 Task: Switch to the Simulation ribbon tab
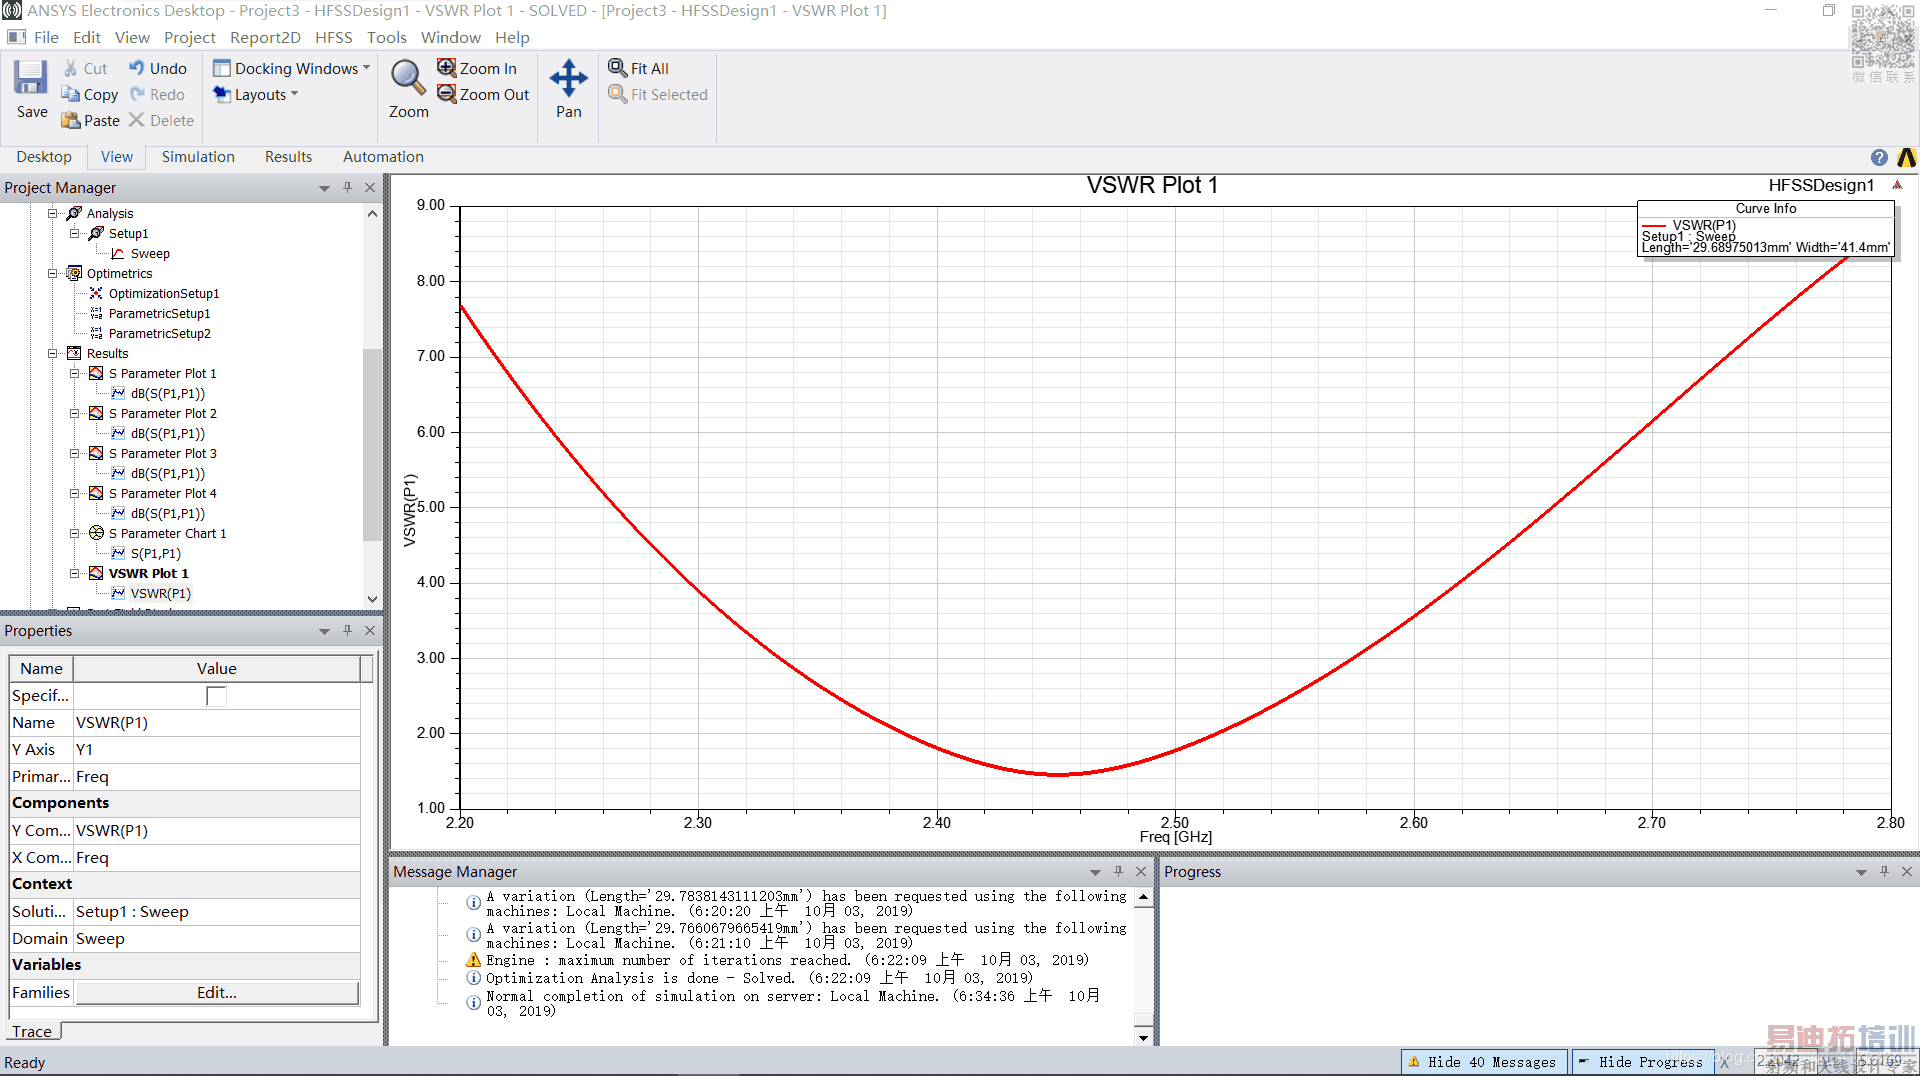click(198, 157)
